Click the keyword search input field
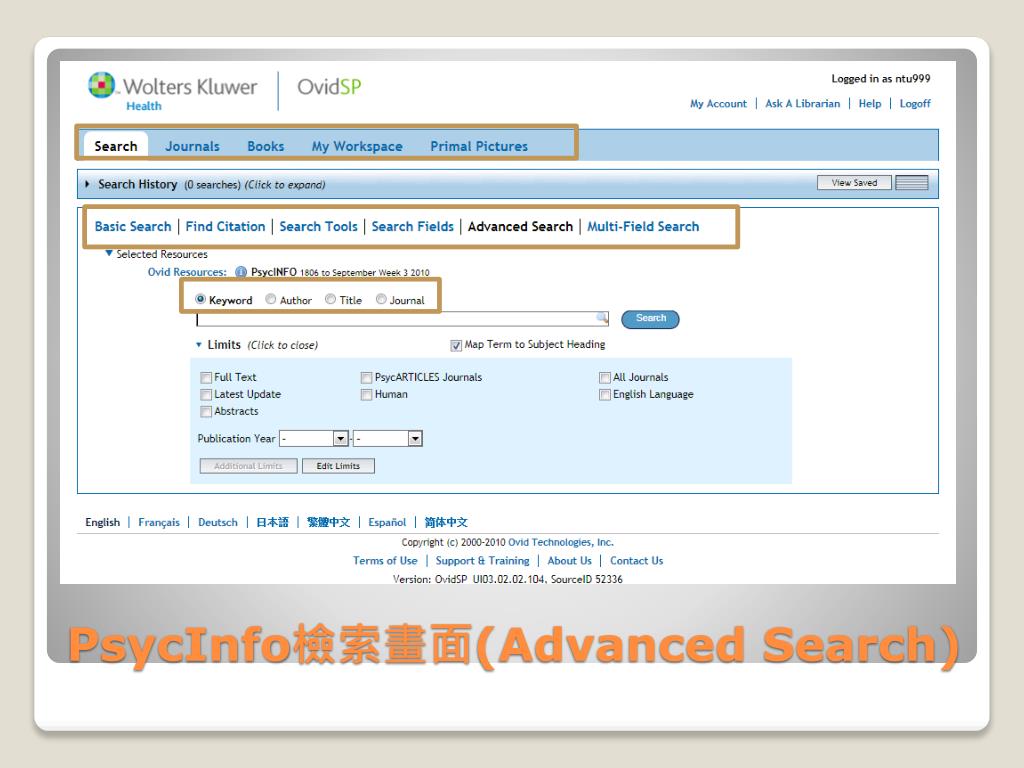Viewport: 1024px width, 768px height. tap(402, 319)
